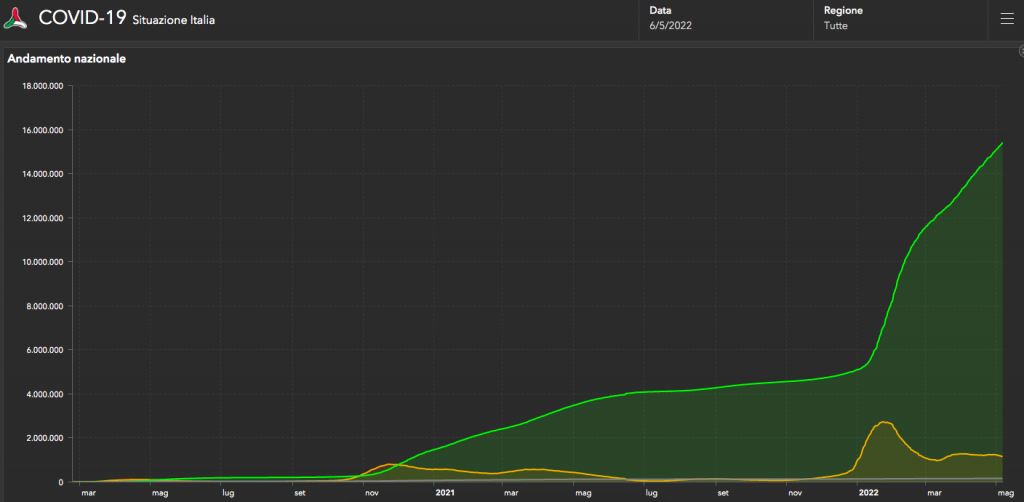Click the green line's endpoint at far right

coord(1002,143)
